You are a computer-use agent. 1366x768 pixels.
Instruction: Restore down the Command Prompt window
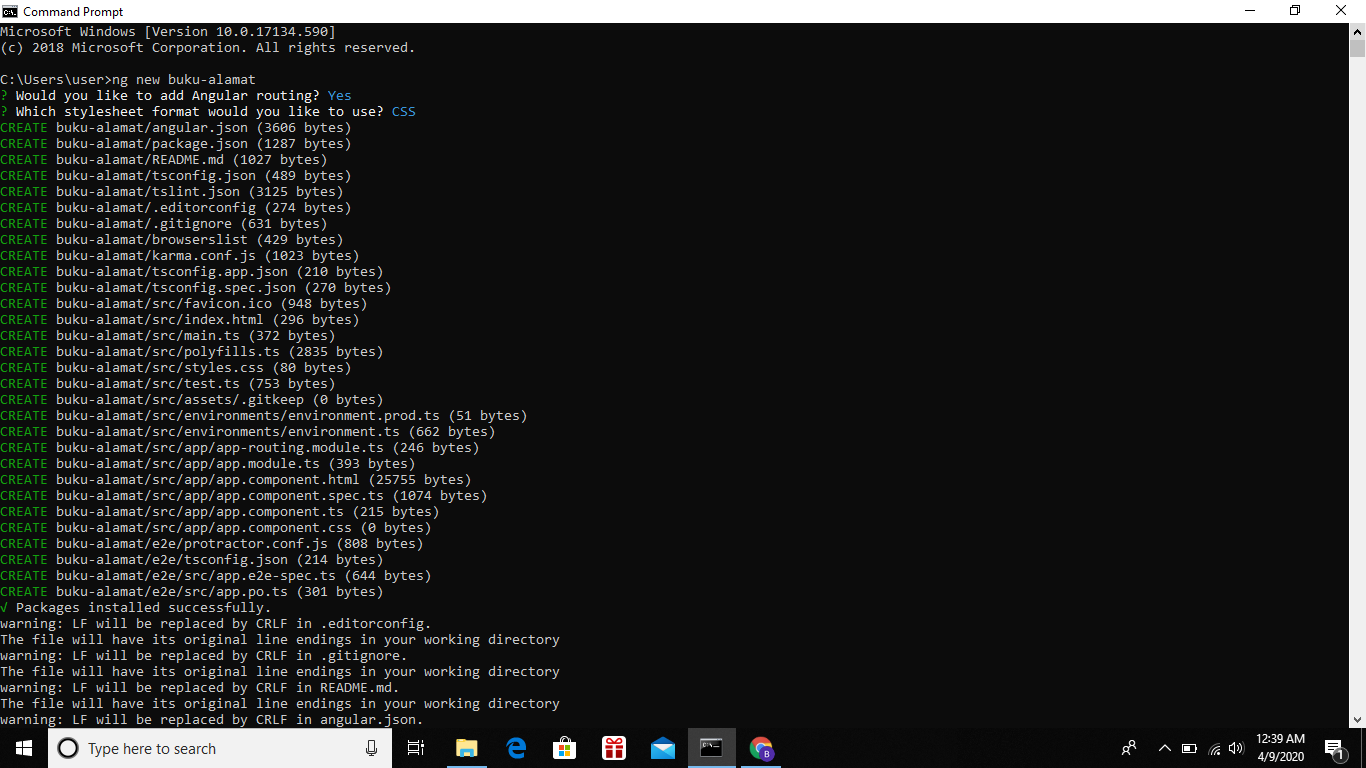pos(1295,11)
